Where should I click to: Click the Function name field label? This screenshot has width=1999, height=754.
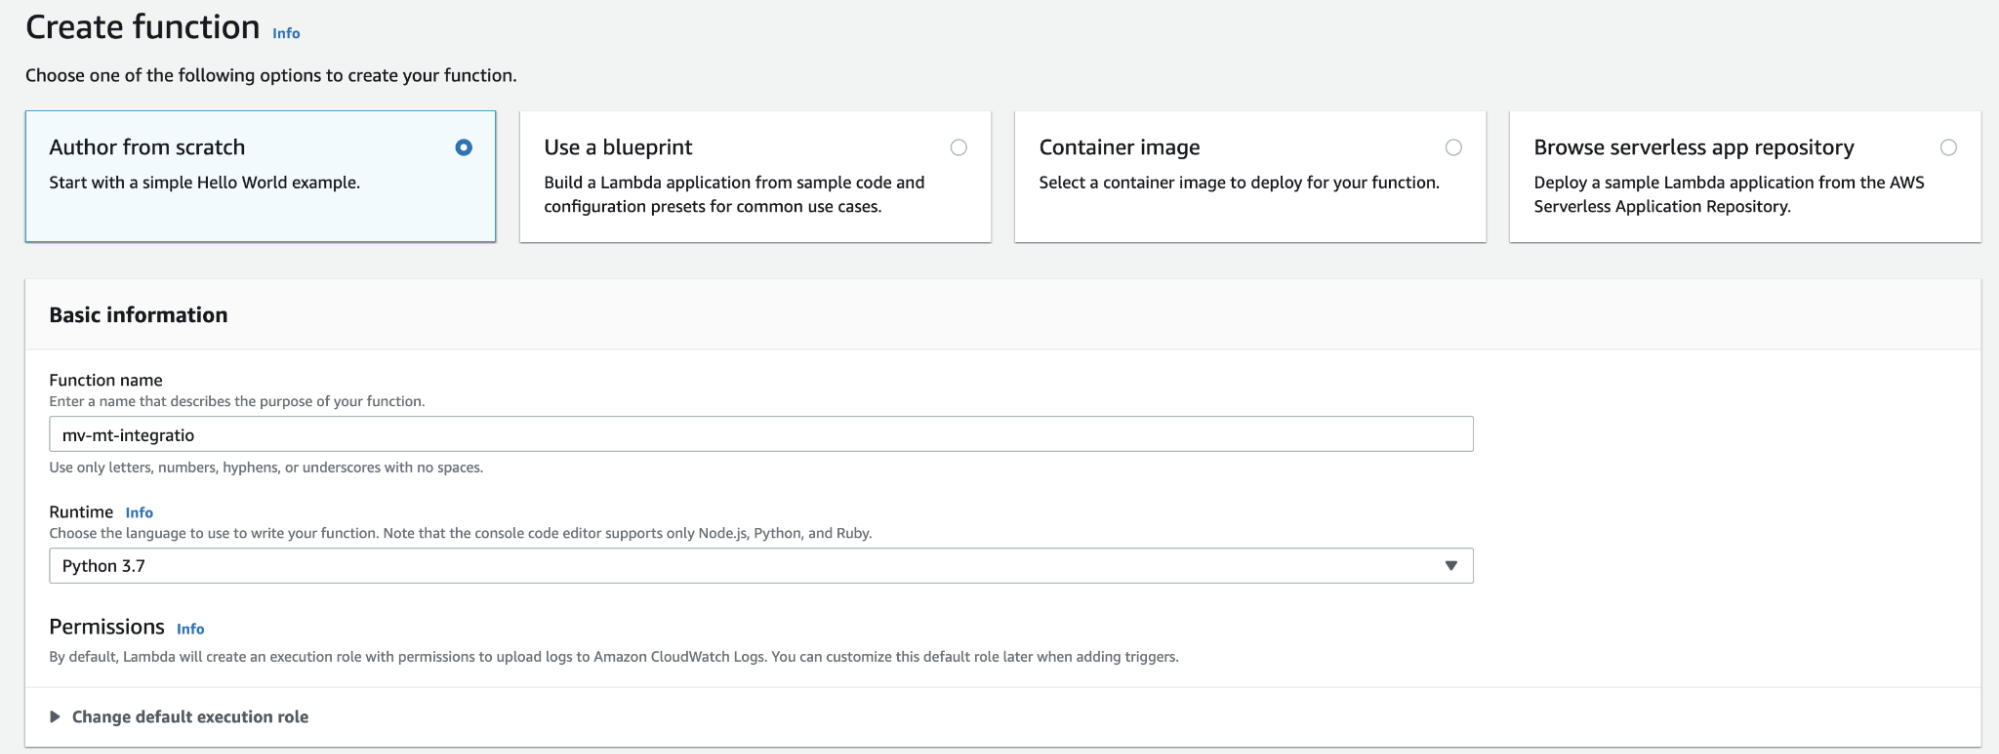(105, 380)
